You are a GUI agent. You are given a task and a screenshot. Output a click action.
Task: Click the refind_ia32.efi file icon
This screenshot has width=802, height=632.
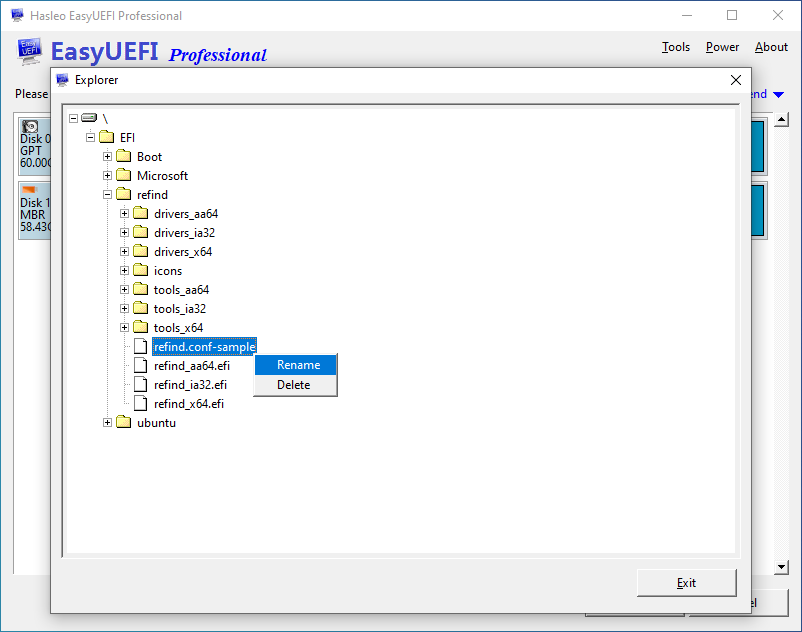coord(141,384)
